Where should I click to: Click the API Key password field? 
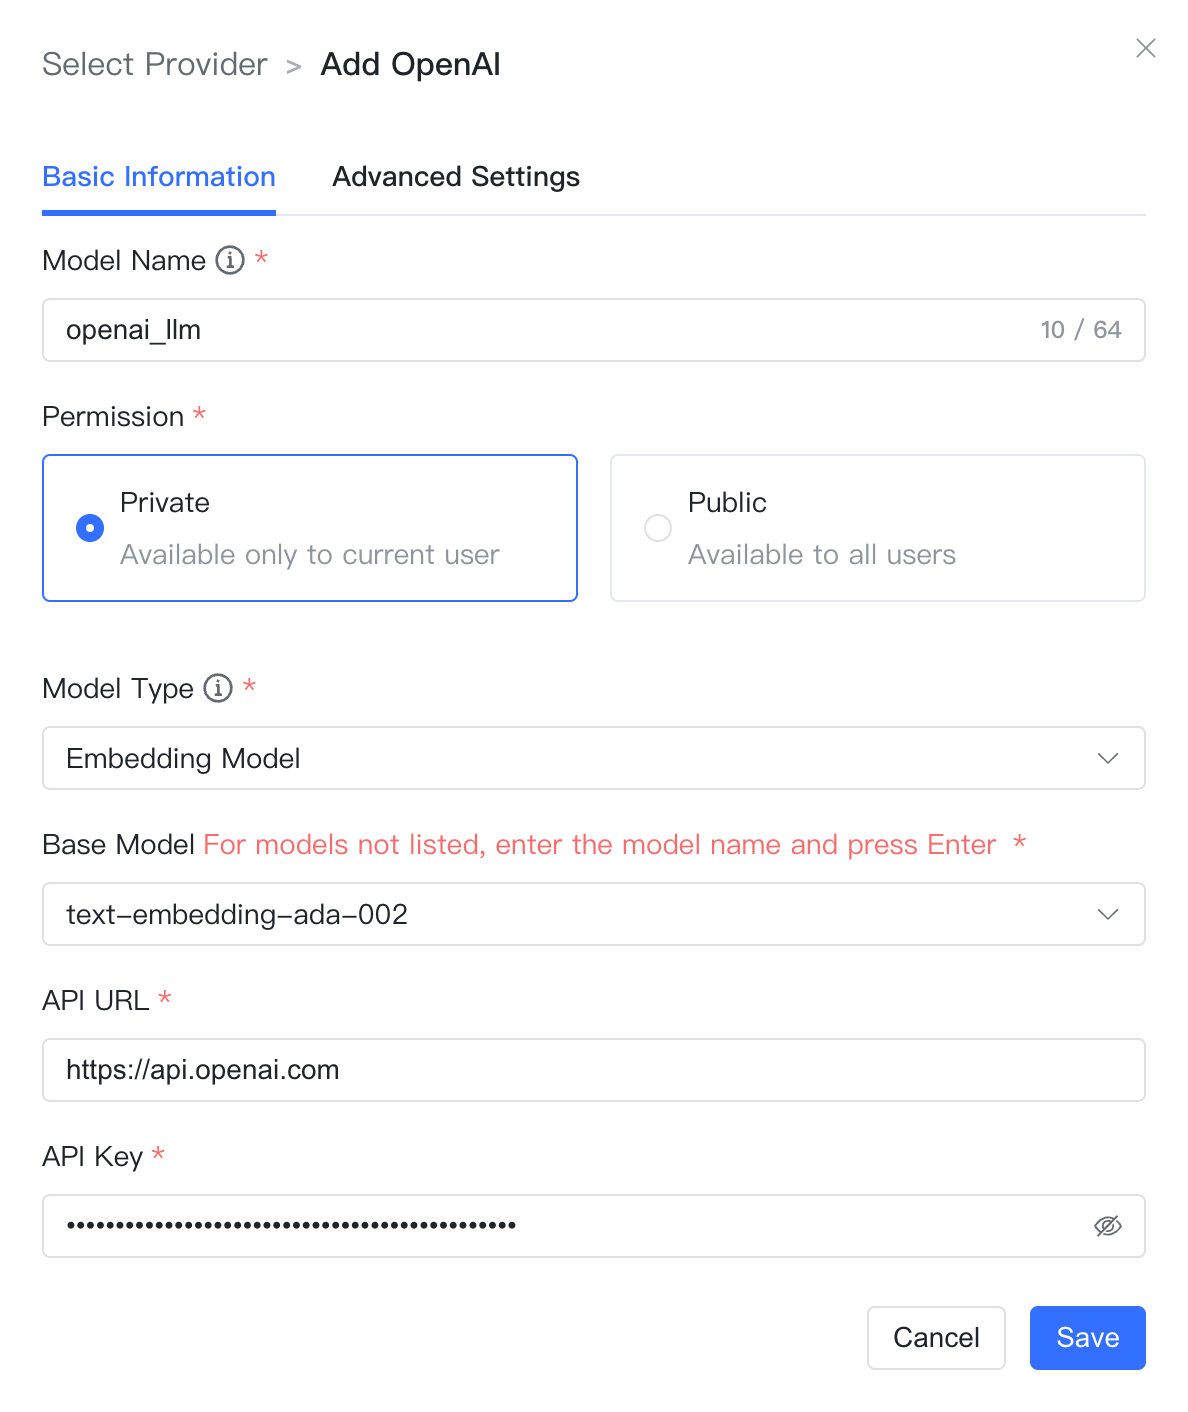coord(594,1226)
